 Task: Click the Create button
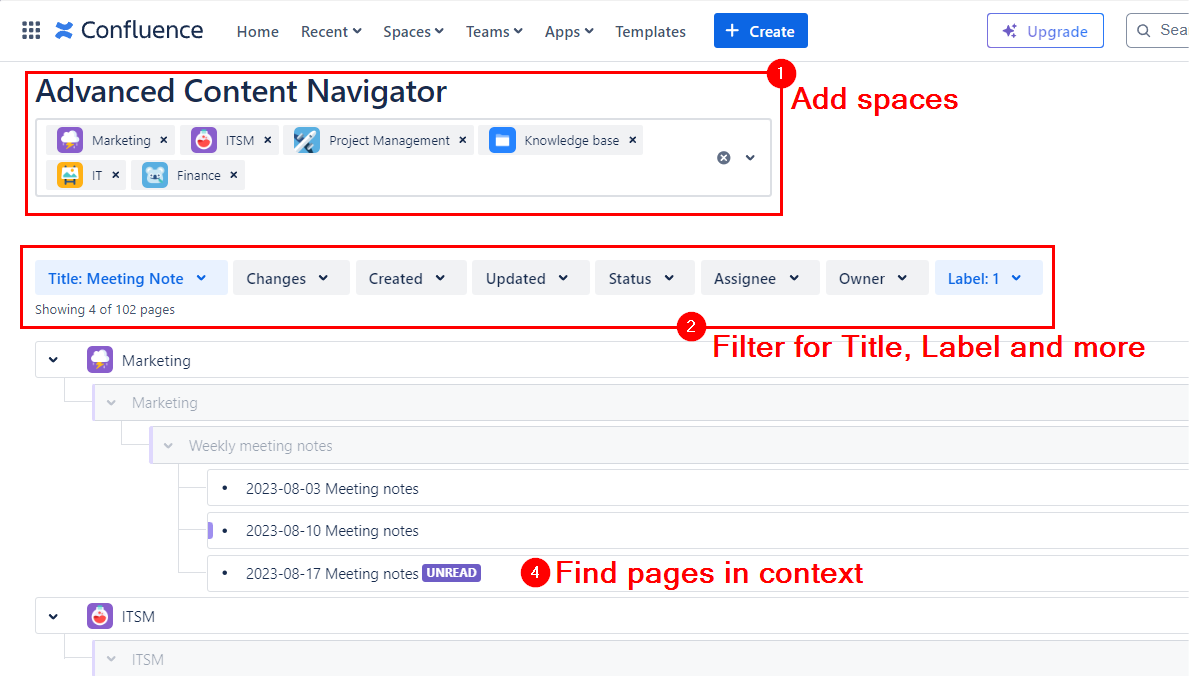[761, 31]
